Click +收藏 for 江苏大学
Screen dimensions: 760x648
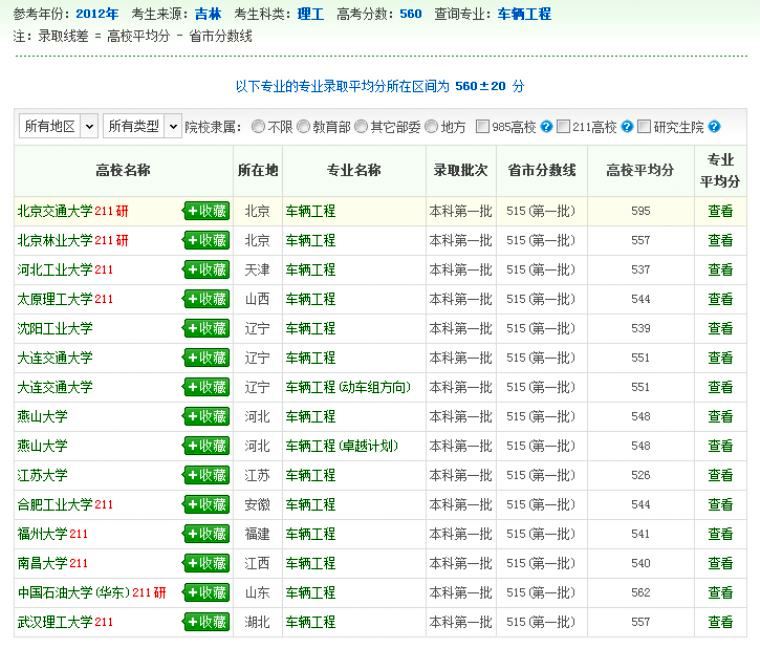206,475
